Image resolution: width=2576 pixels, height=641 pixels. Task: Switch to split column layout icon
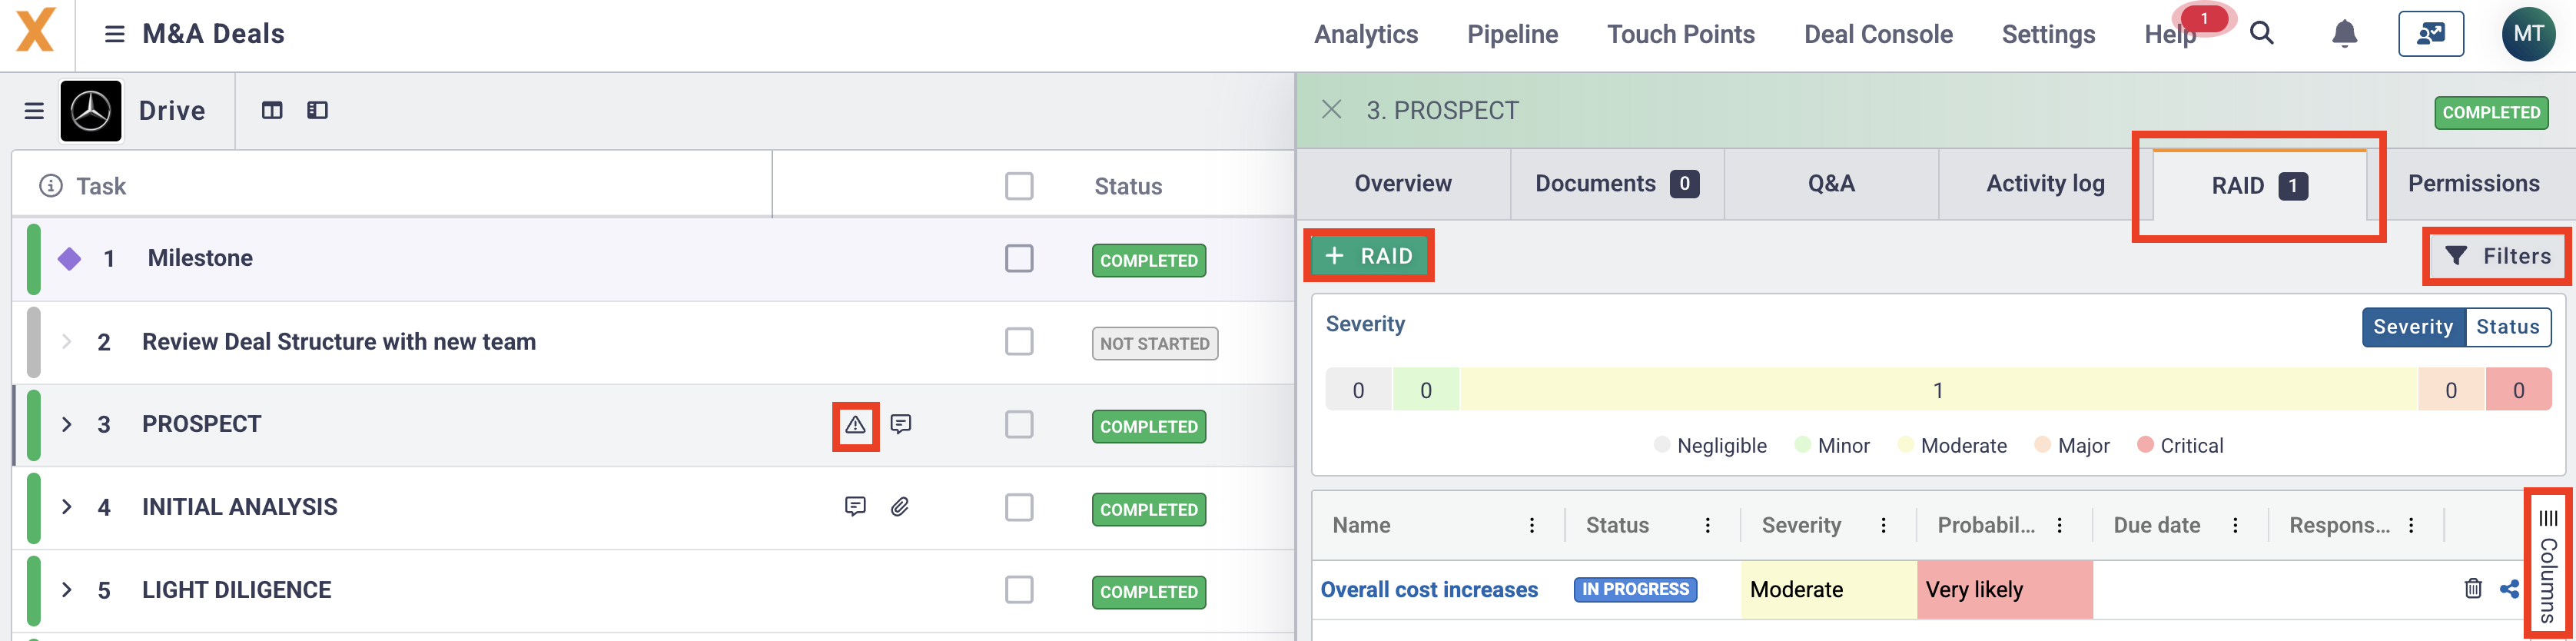(272, 110)
